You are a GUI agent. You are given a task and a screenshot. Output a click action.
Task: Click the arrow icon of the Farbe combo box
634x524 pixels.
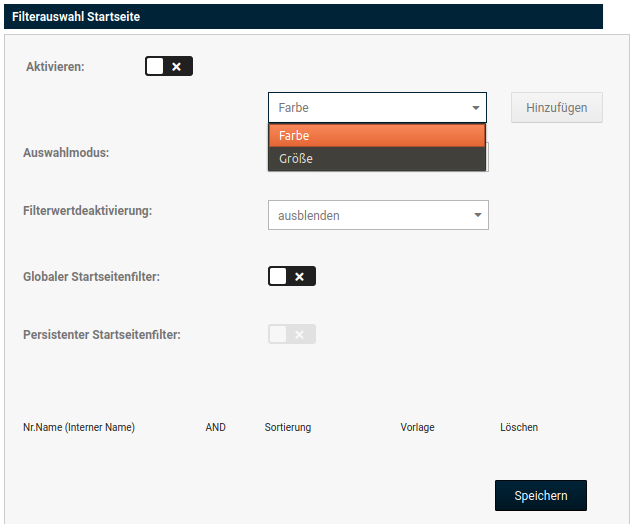(475, 108)
